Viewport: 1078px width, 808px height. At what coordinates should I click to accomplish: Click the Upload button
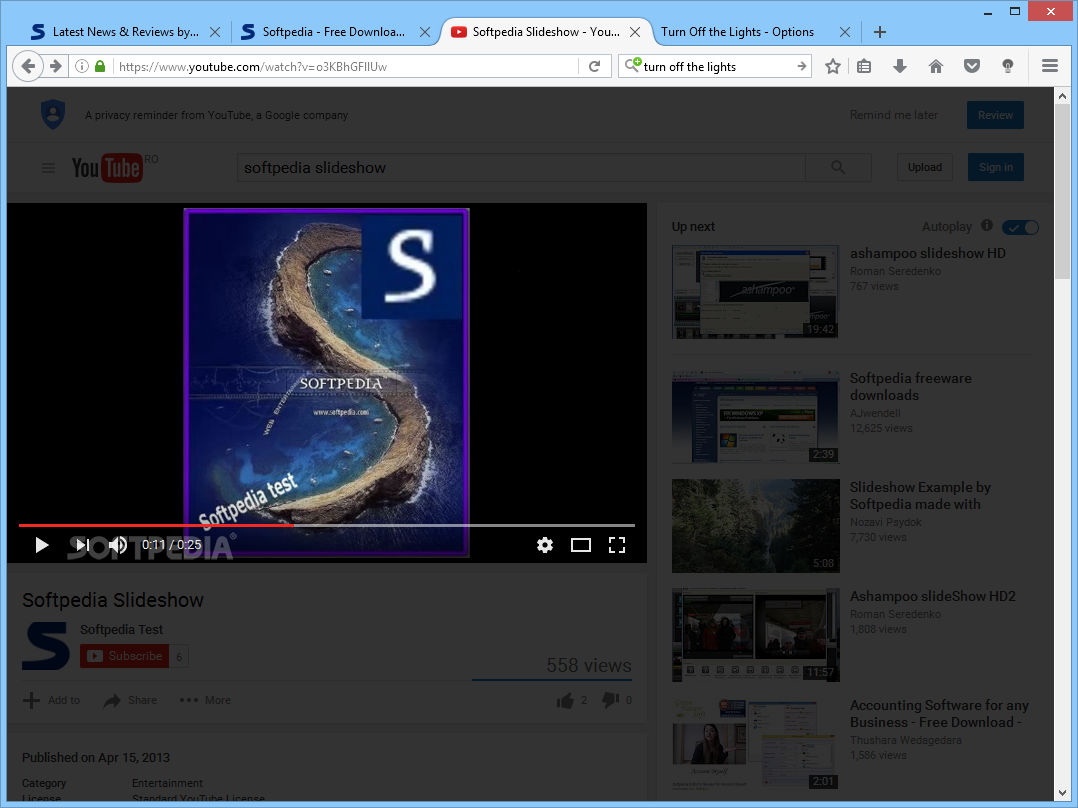[x=925, y=167]
